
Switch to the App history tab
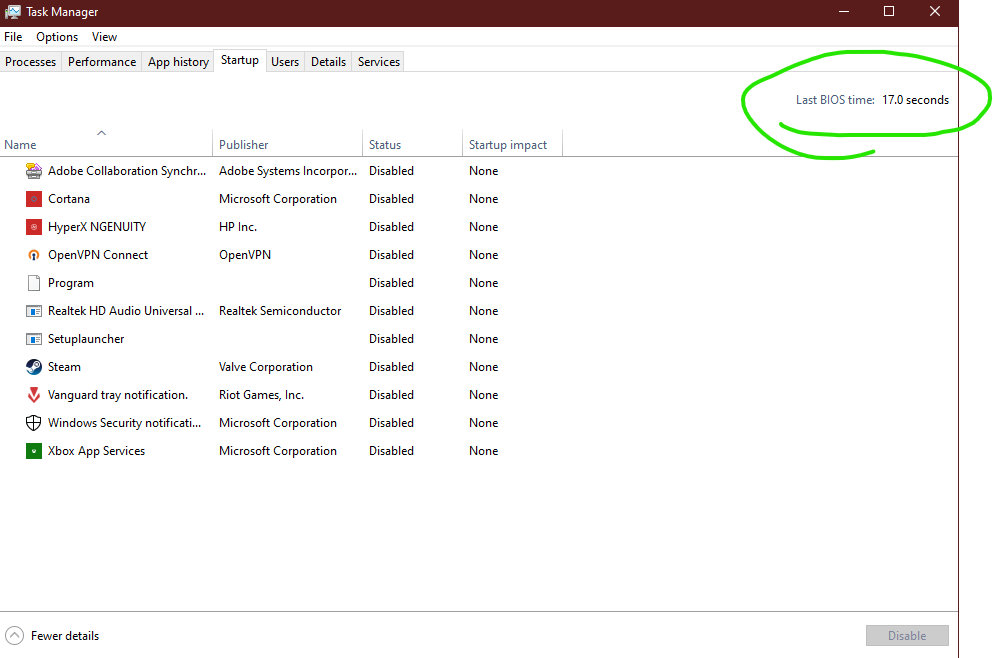pyautogui.click(x=178, y=61)
